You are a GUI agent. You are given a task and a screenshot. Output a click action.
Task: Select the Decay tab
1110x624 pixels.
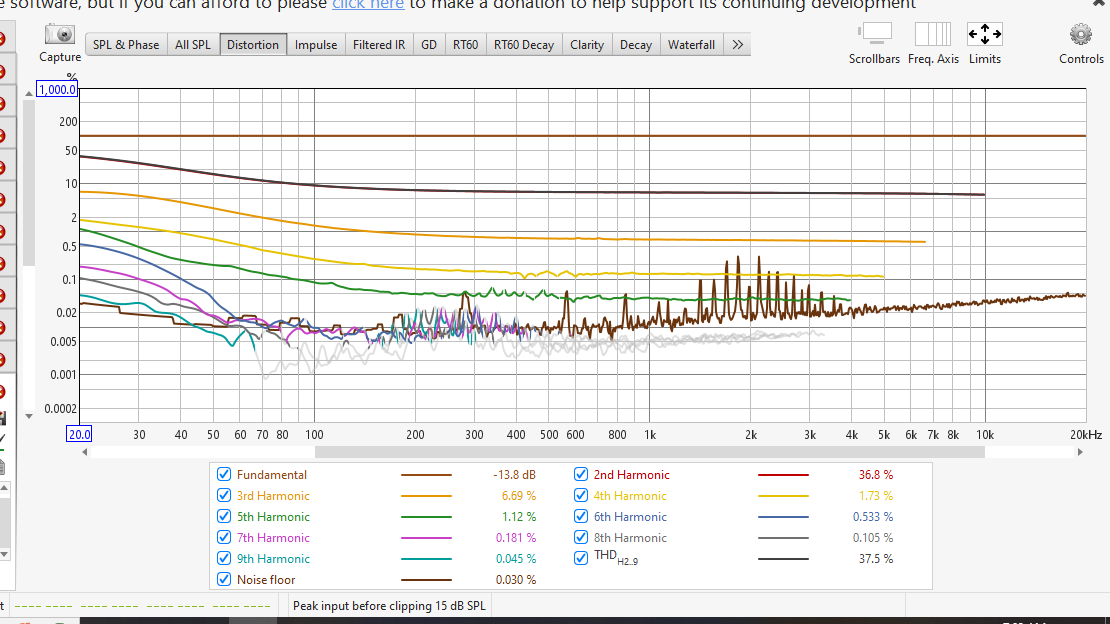pyautogui.click(x=636, y=45)
